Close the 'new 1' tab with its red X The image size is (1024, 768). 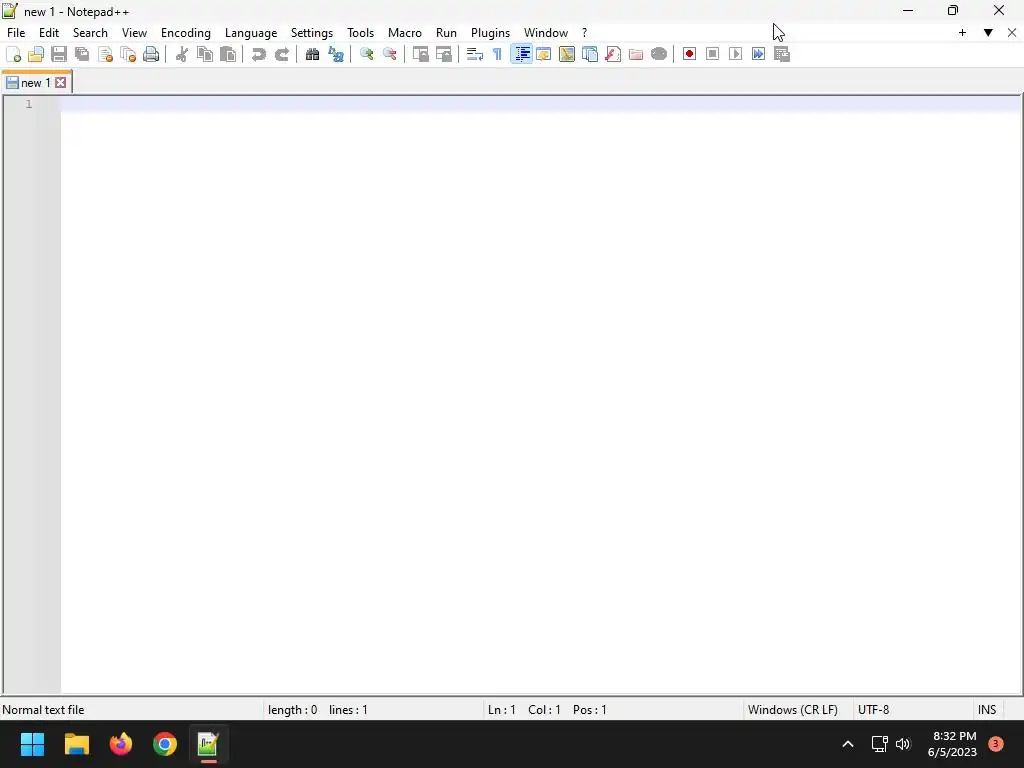61,83
